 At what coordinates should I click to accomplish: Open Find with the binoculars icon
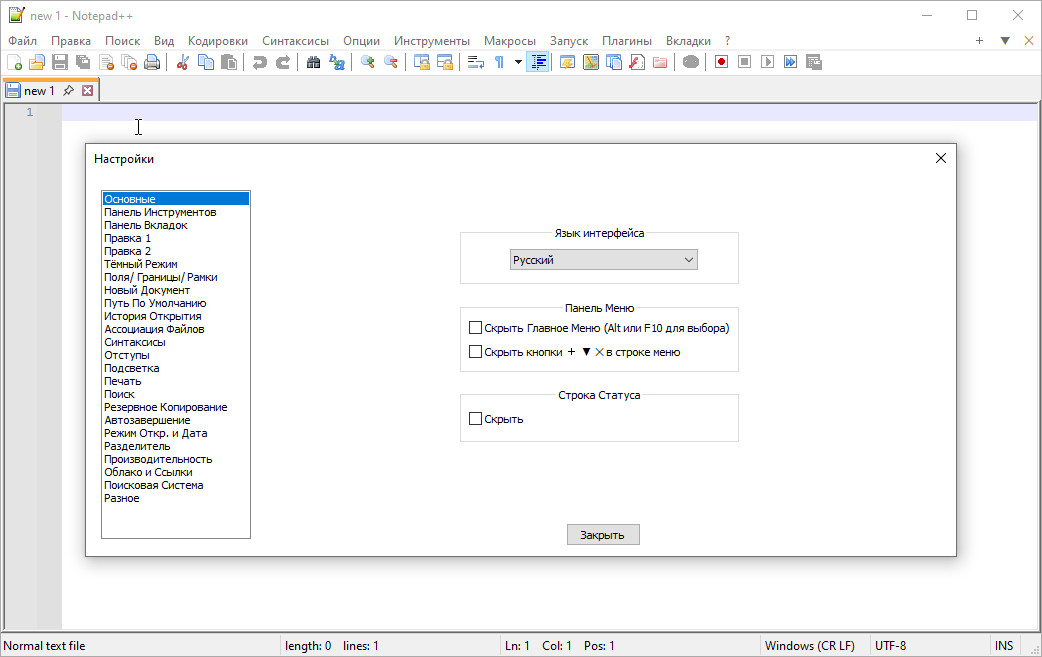point(313,62)
